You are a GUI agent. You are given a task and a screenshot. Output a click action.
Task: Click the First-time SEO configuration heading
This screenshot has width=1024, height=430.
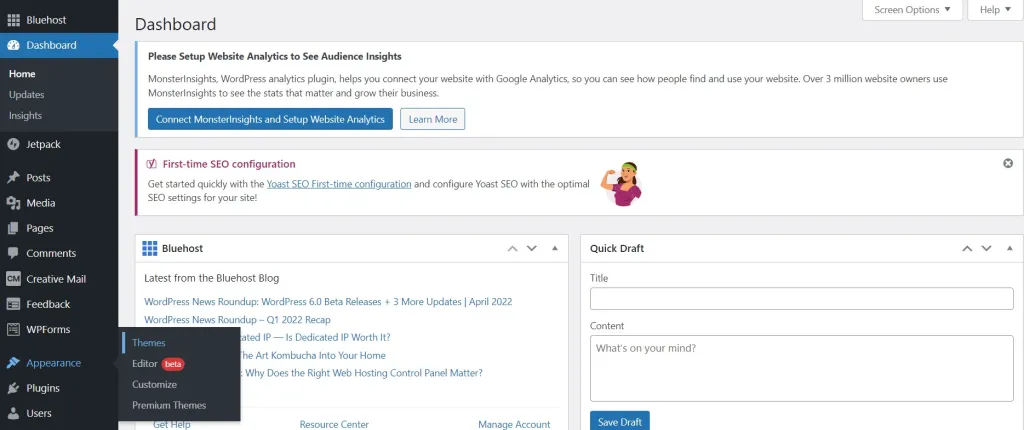229,164
